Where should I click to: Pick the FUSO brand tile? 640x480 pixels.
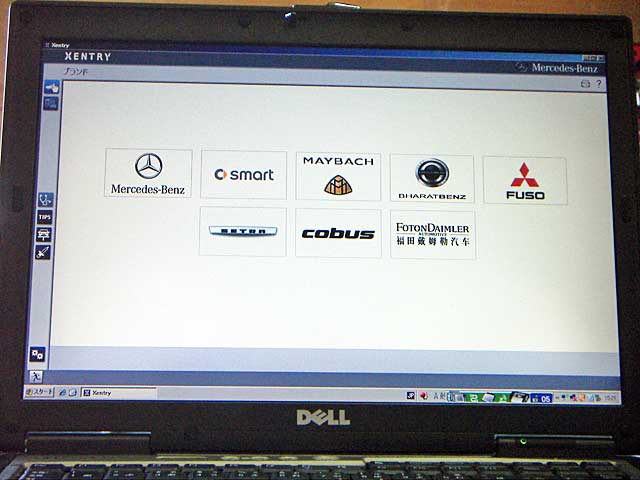[525, 180]
